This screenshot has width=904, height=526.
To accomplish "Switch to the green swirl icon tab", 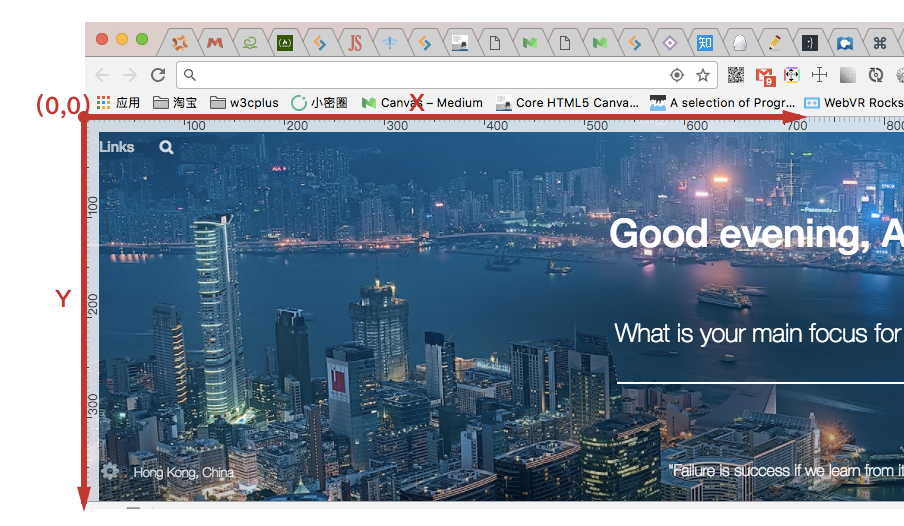I will click(250, 43).
